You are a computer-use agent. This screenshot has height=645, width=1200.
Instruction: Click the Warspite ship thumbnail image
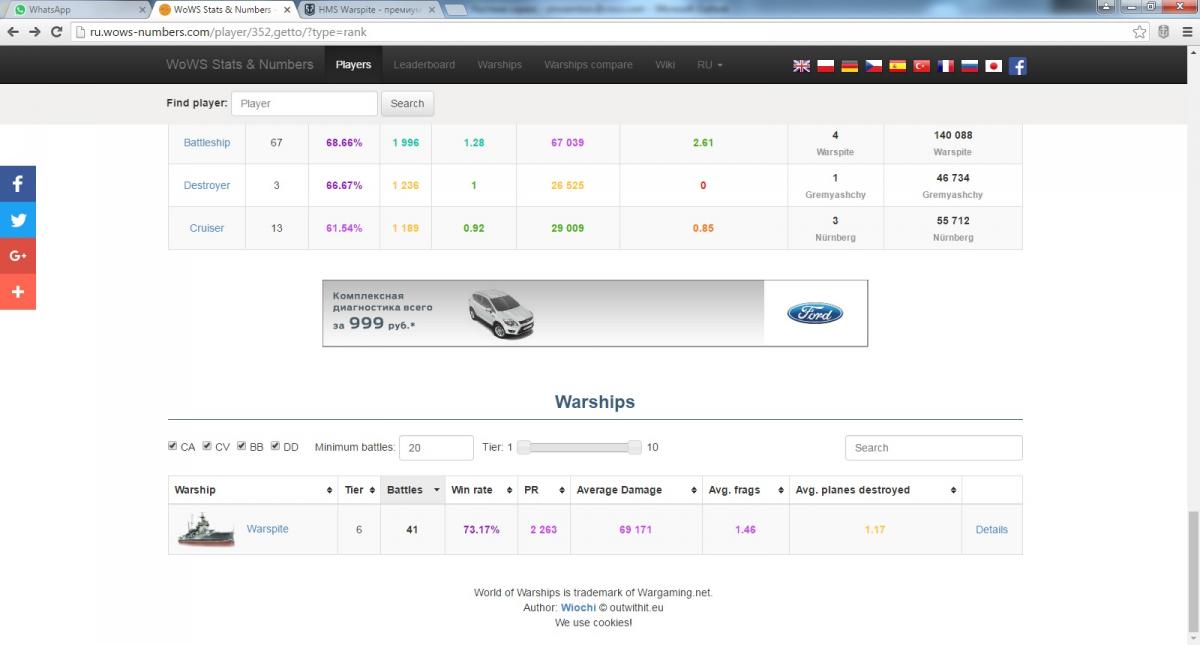[x=205, y=529]
